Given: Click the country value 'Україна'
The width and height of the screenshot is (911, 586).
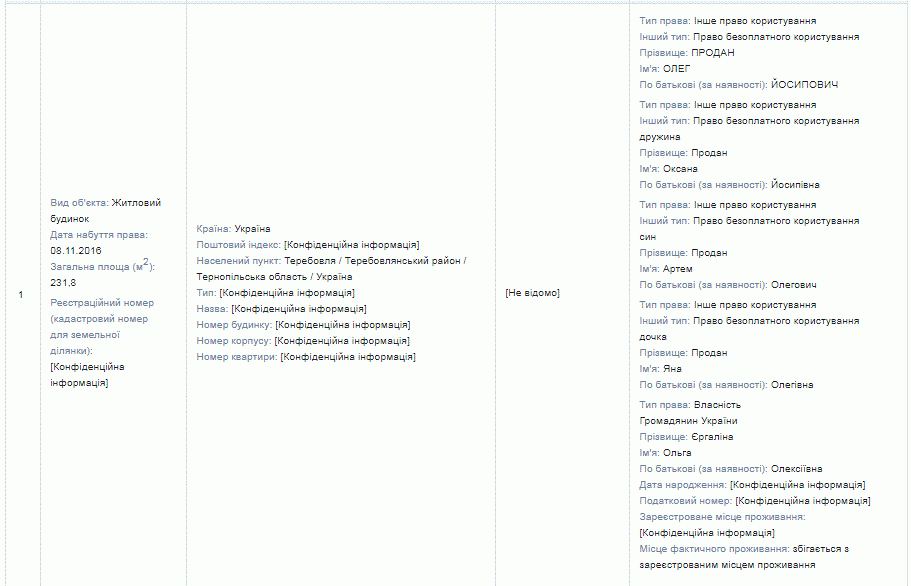Looking at the screenshot, I should pyautogui.click(x=252, y=229).
